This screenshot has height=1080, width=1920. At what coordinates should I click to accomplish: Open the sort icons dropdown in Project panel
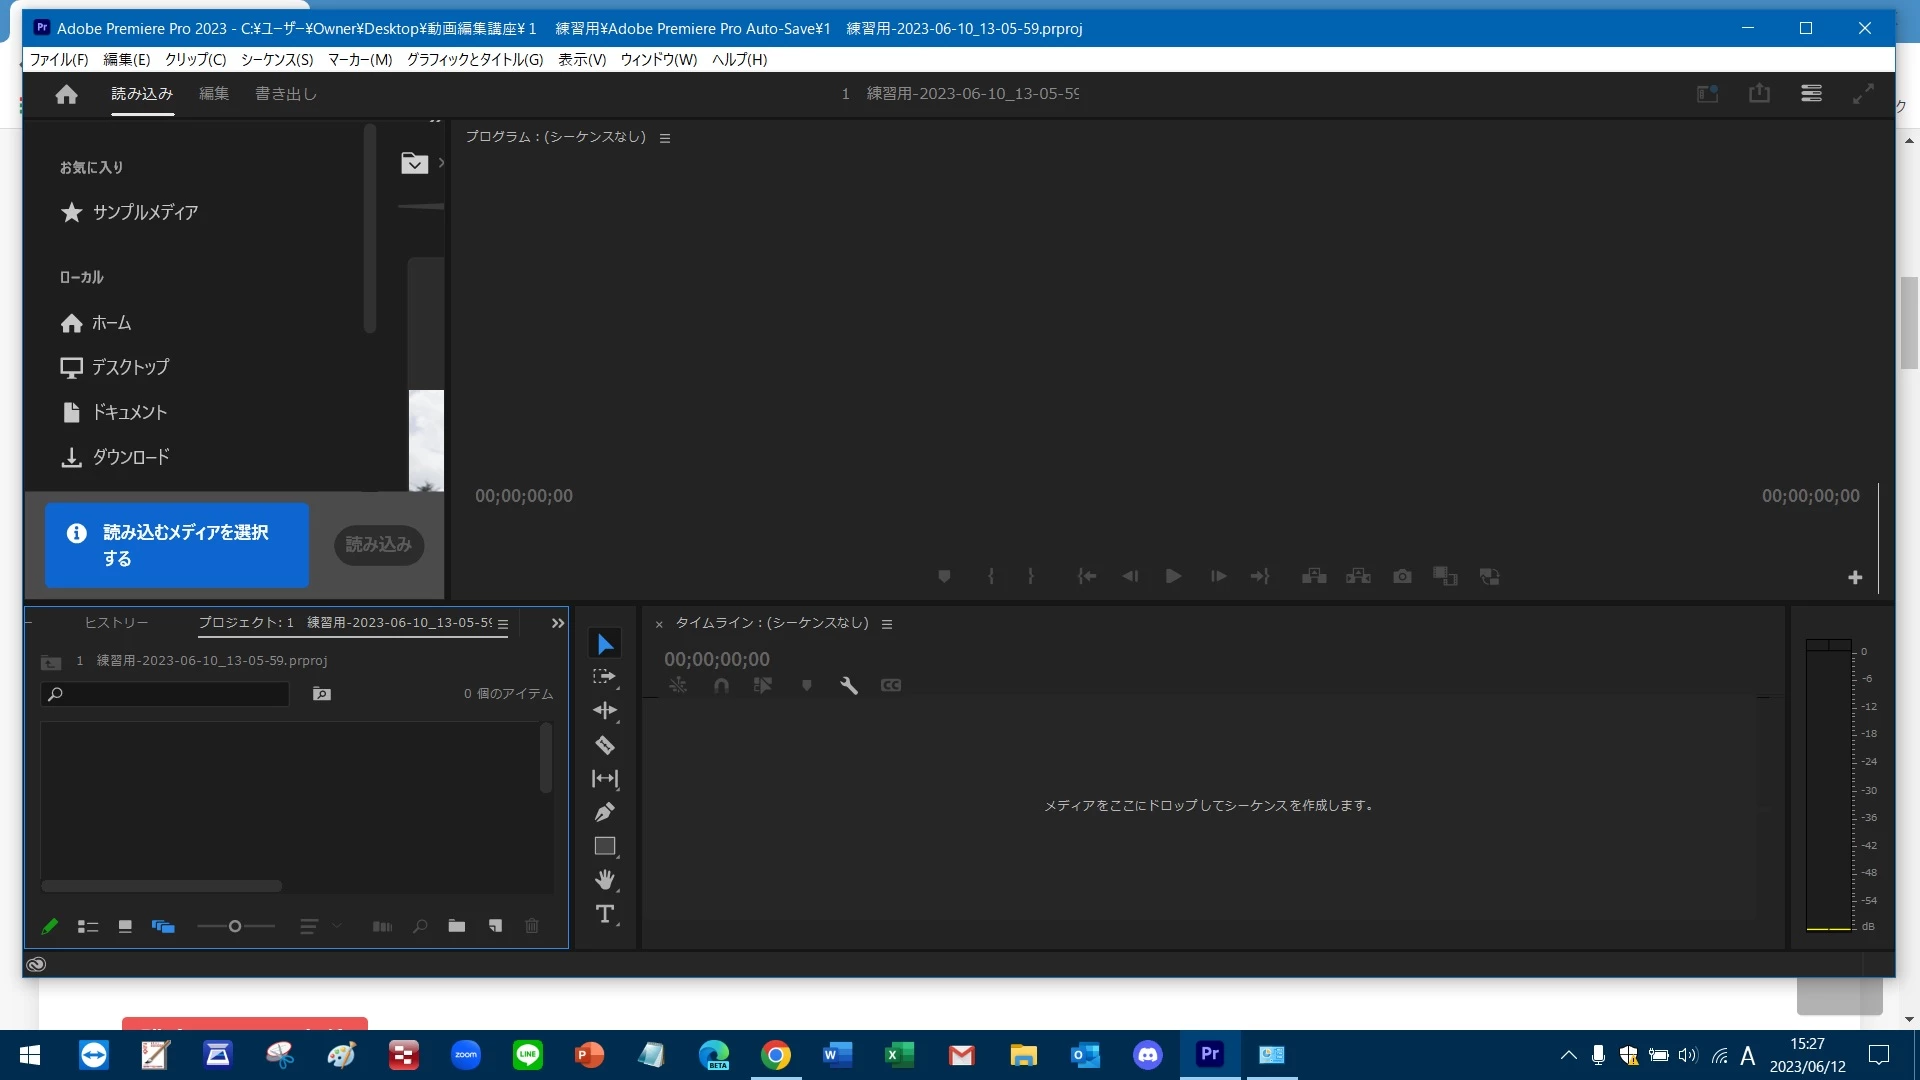[320, 926]
